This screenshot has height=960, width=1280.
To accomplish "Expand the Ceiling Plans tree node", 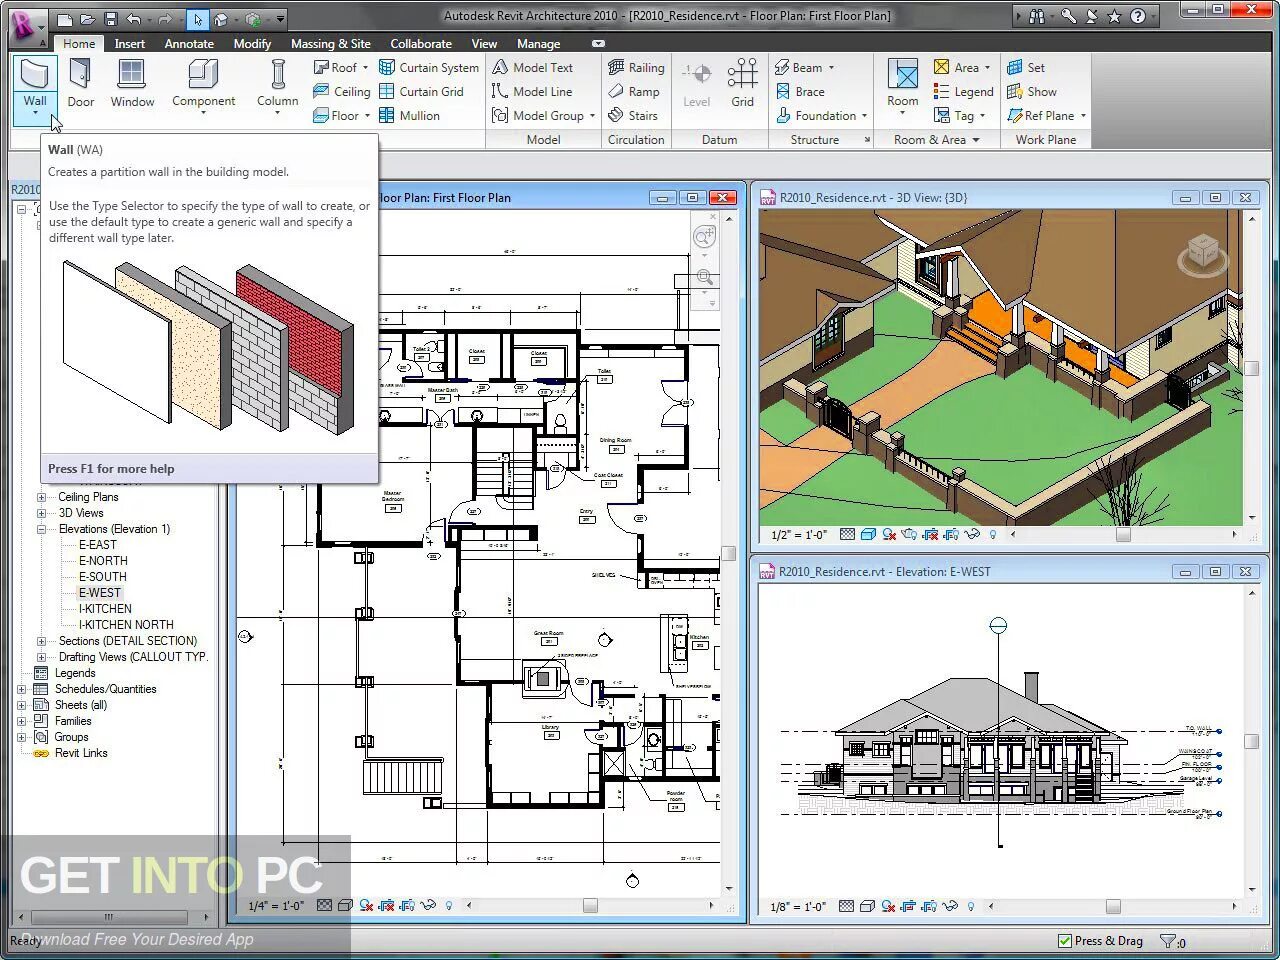I will 41,497.
